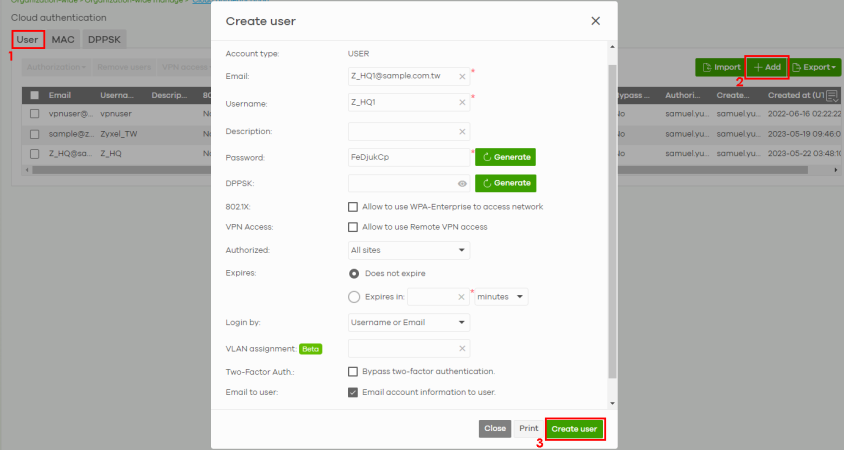Open column settings icon in table header
The height and width of the screenshot is (450, 844).
[832, 95]
